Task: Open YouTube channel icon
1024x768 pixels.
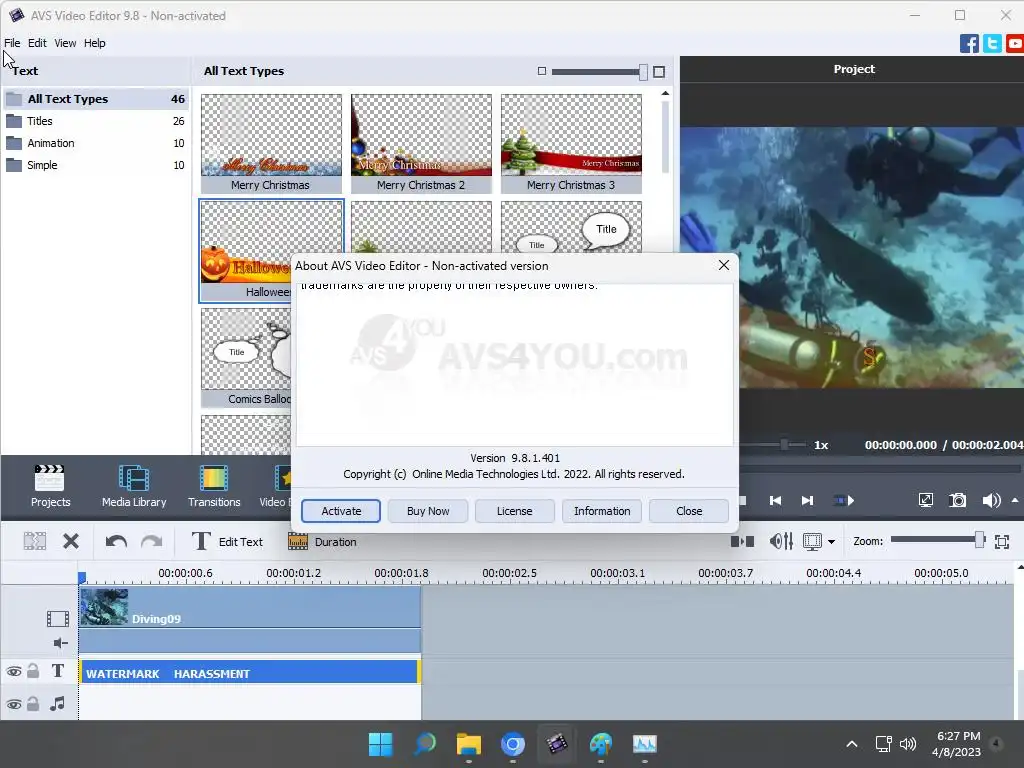Action: click(x=1015, y=43)
